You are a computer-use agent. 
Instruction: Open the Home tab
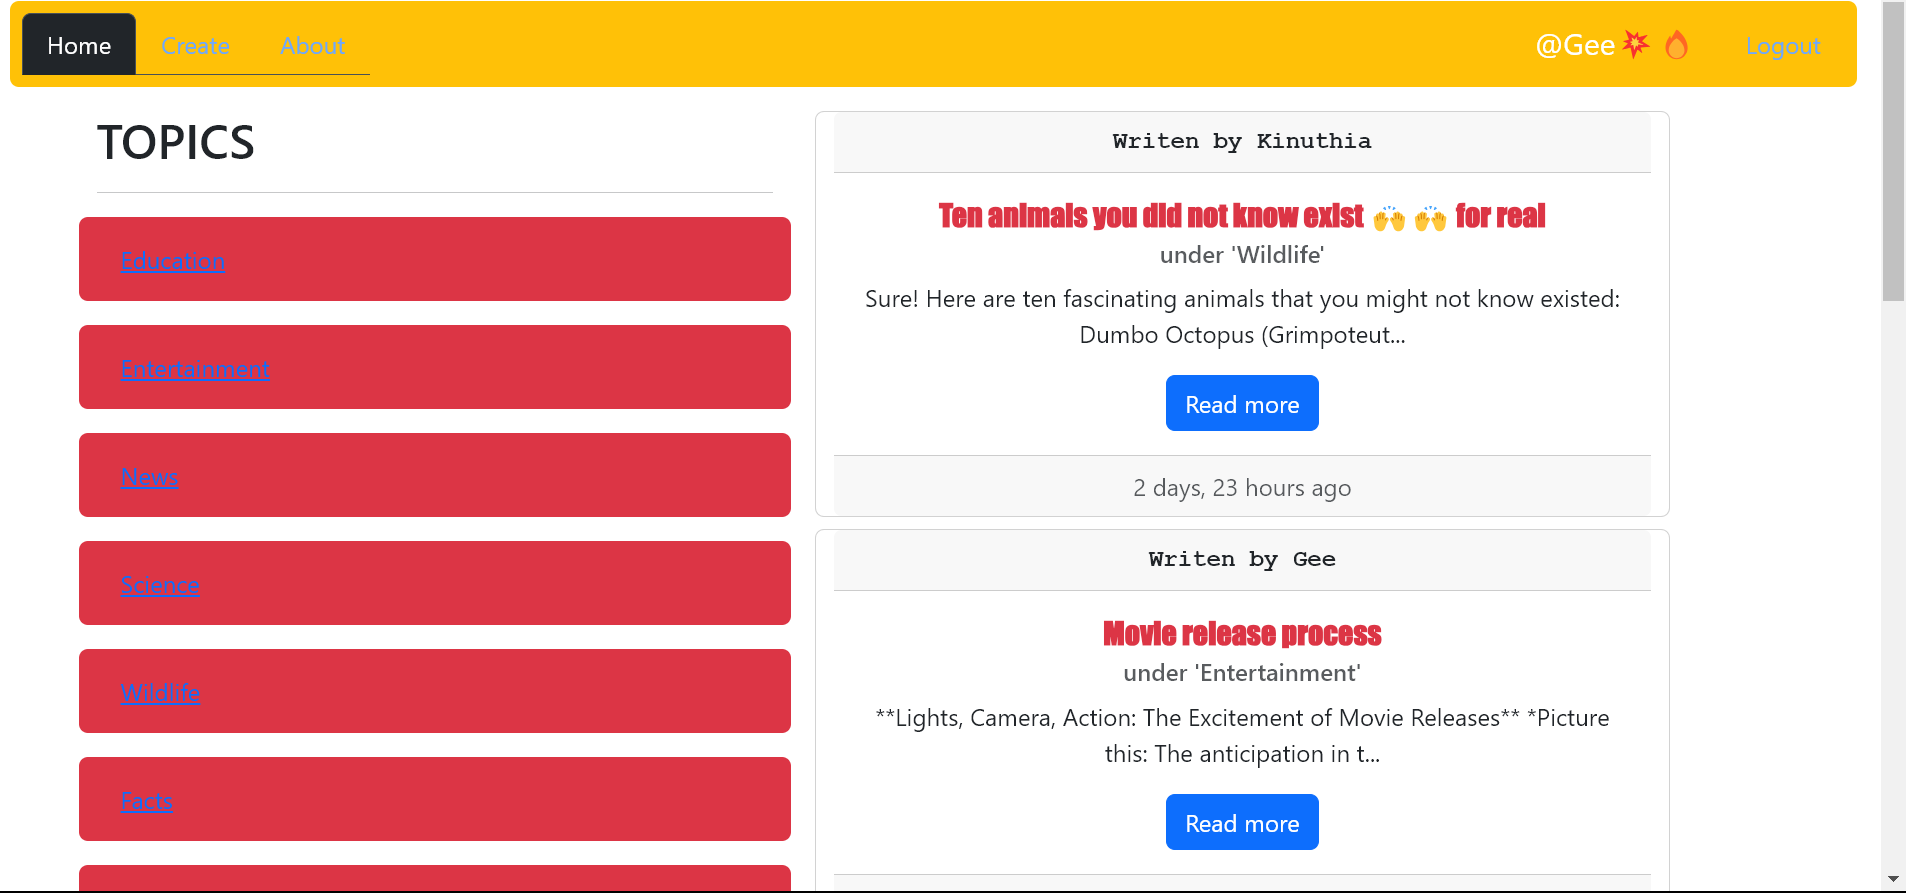79,46
